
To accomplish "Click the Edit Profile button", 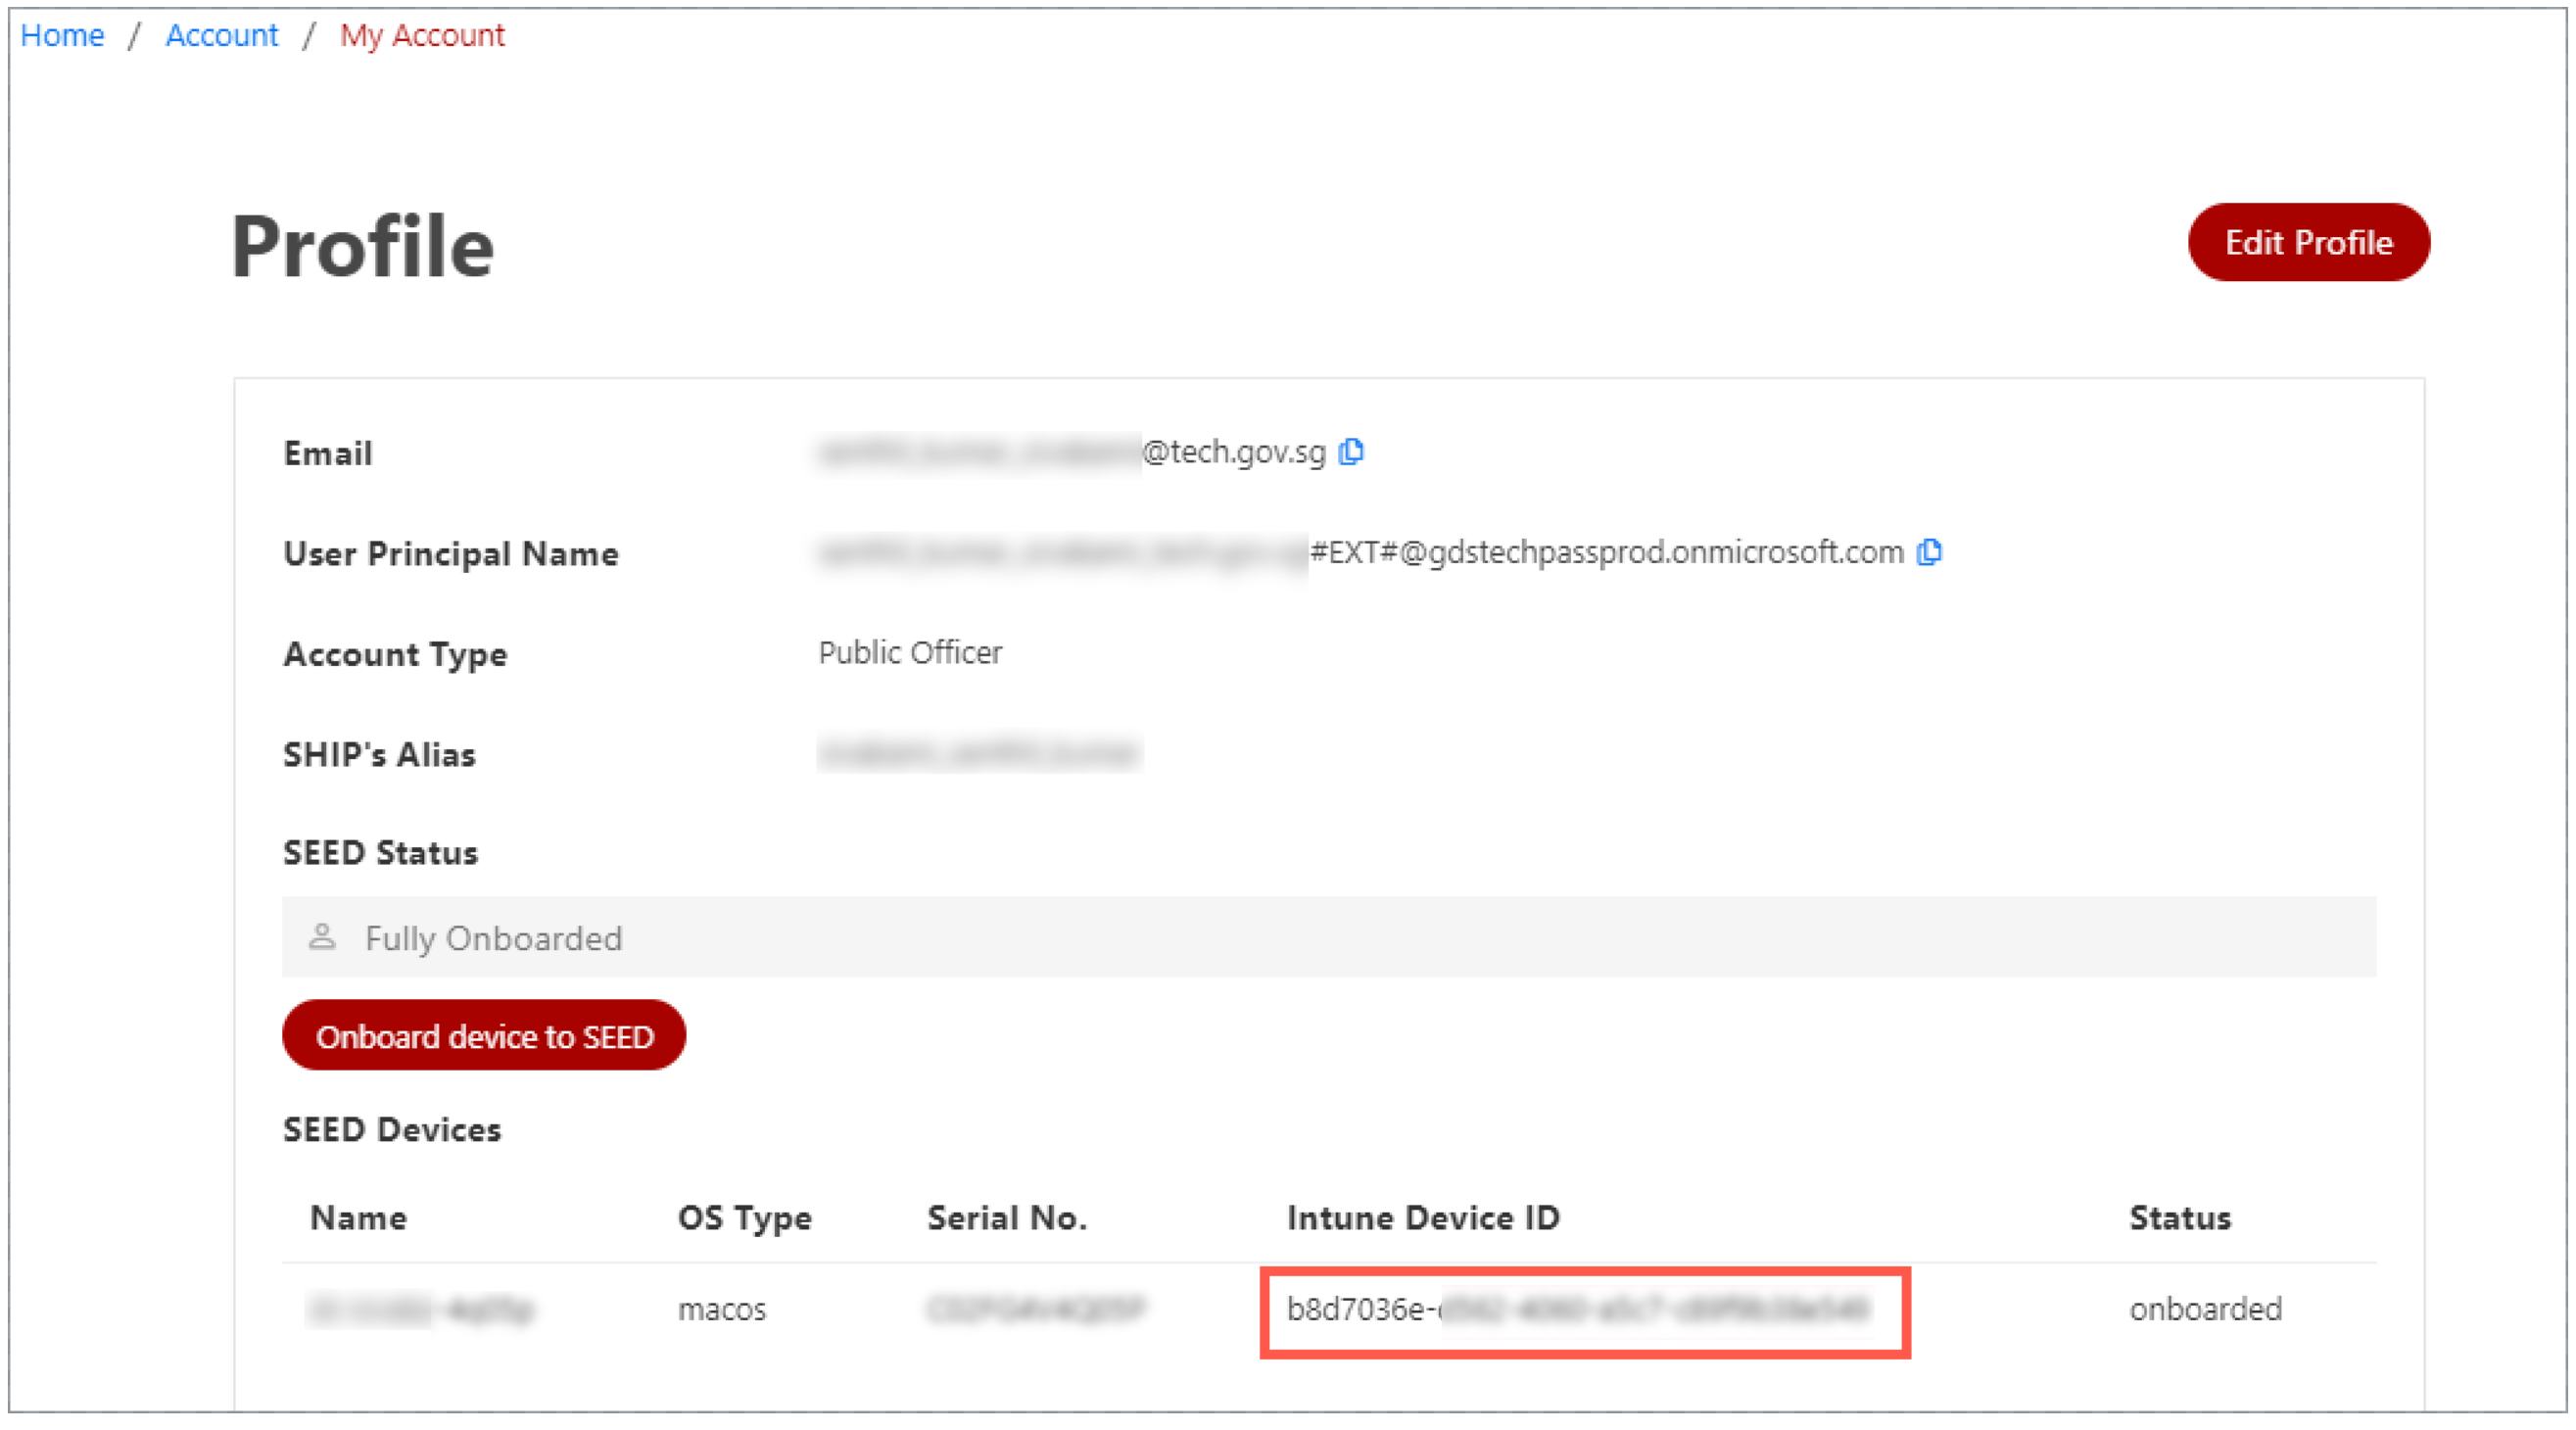I will (2307, 243).
